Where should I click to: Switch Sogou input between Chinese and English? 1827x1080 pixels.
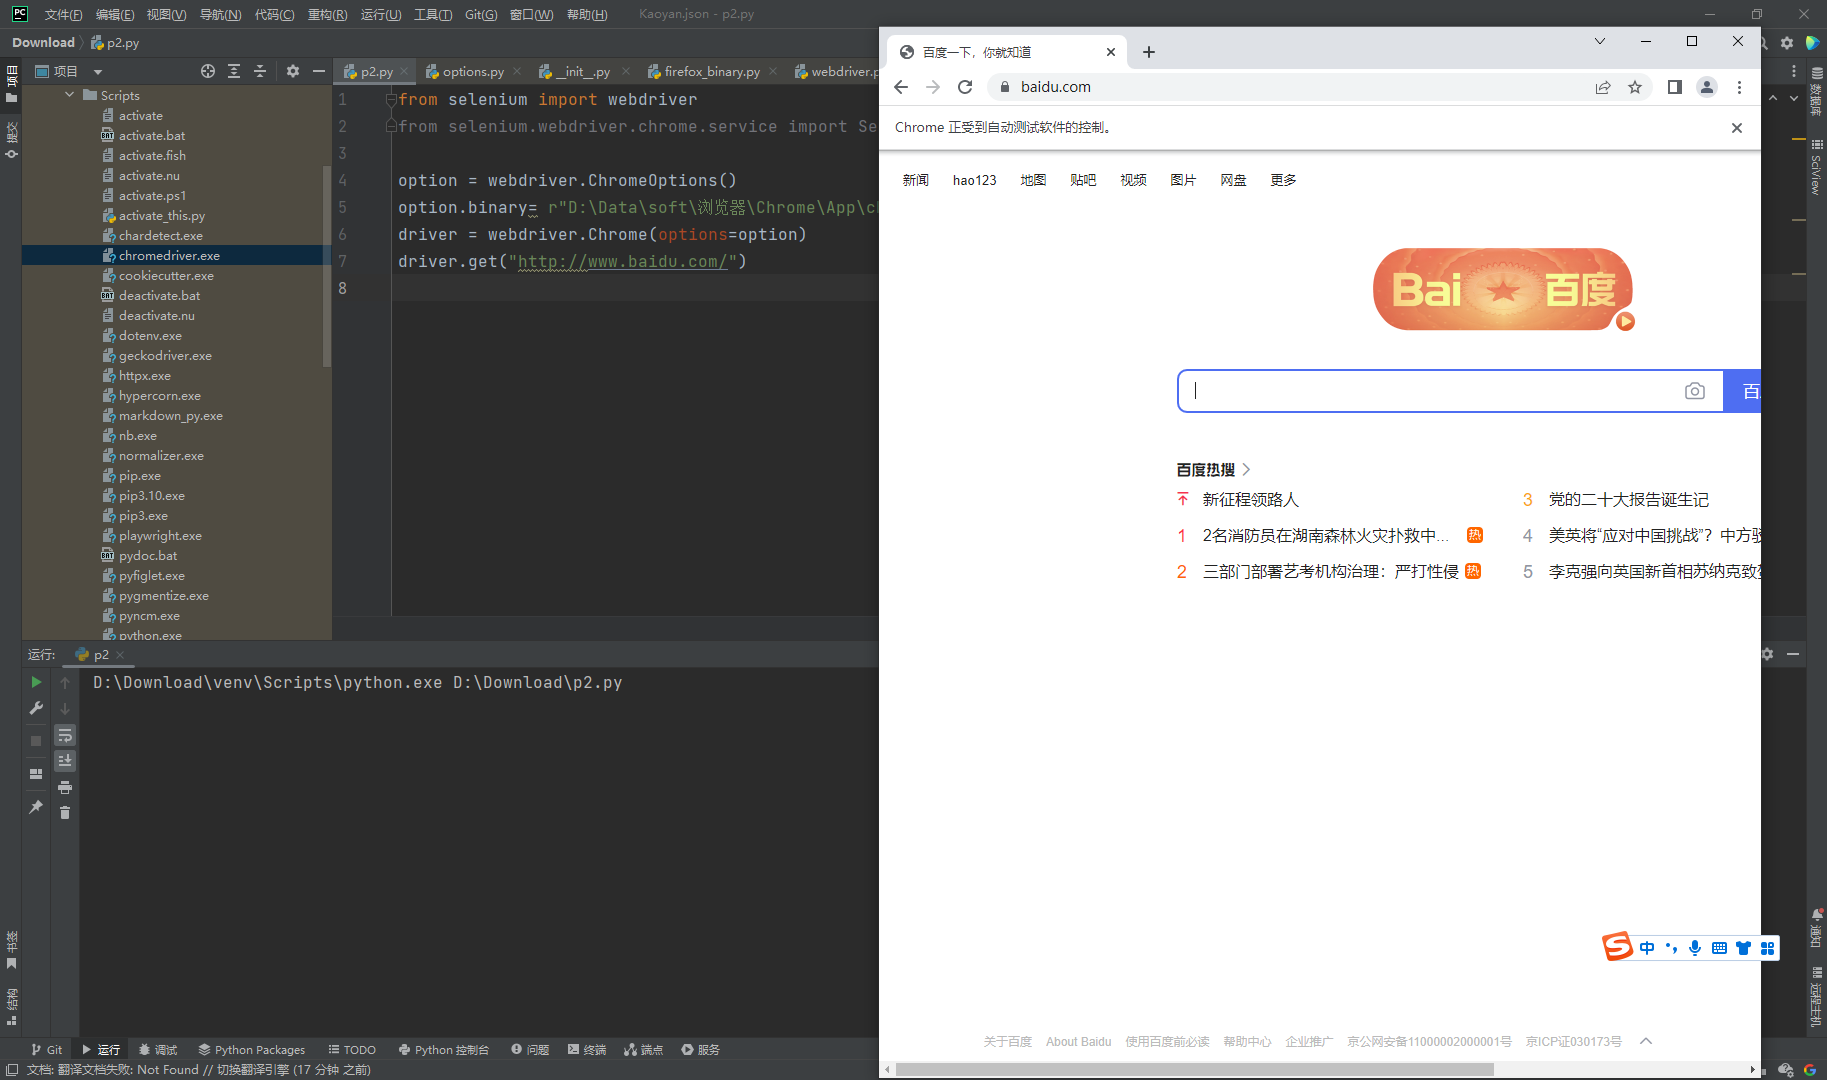[x=1647, y=948]
